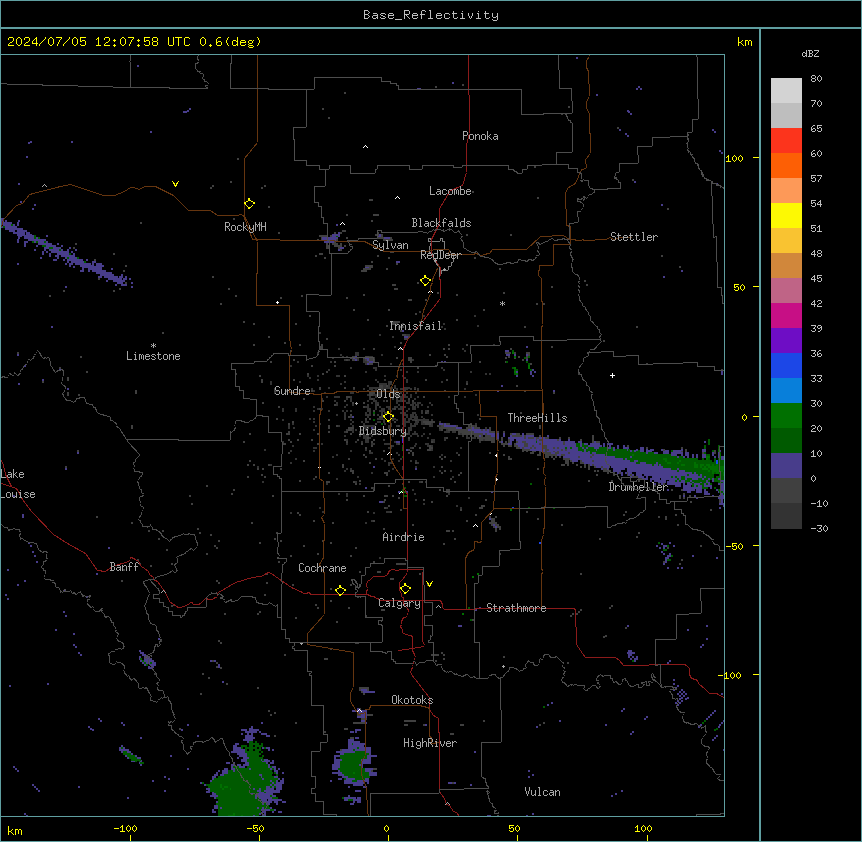Click the Innisfail city label

tap(415, 326)
